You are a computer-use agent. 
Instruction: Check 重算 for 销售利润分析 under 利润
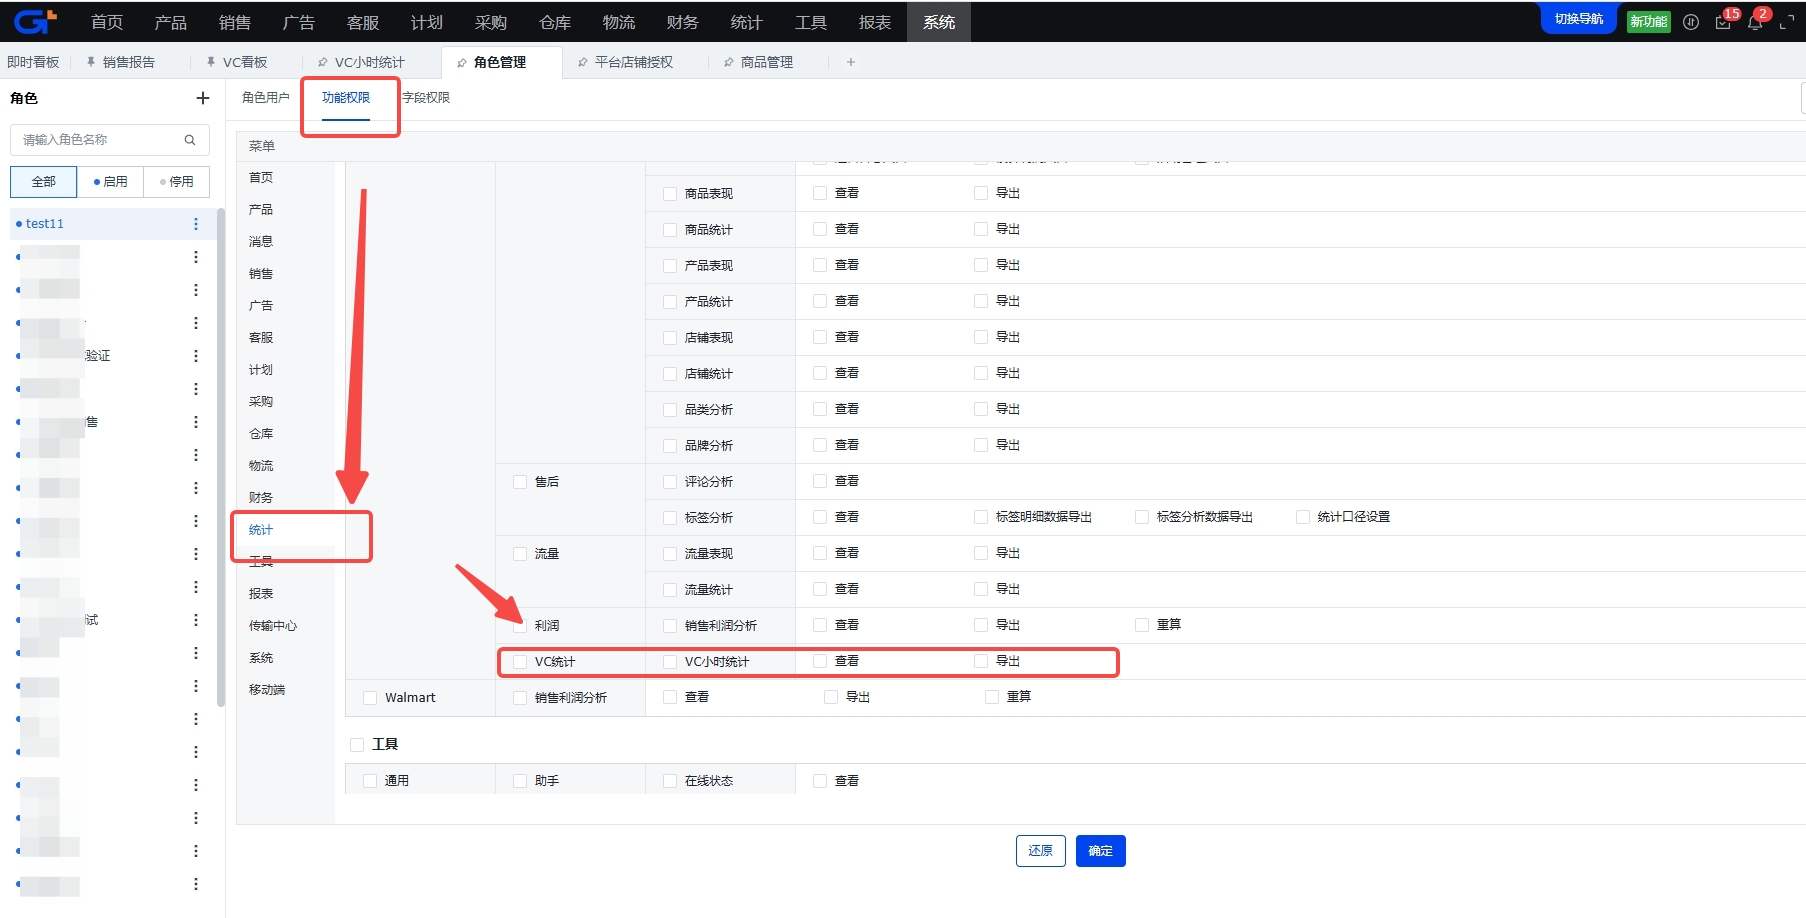pos(1142,625)
